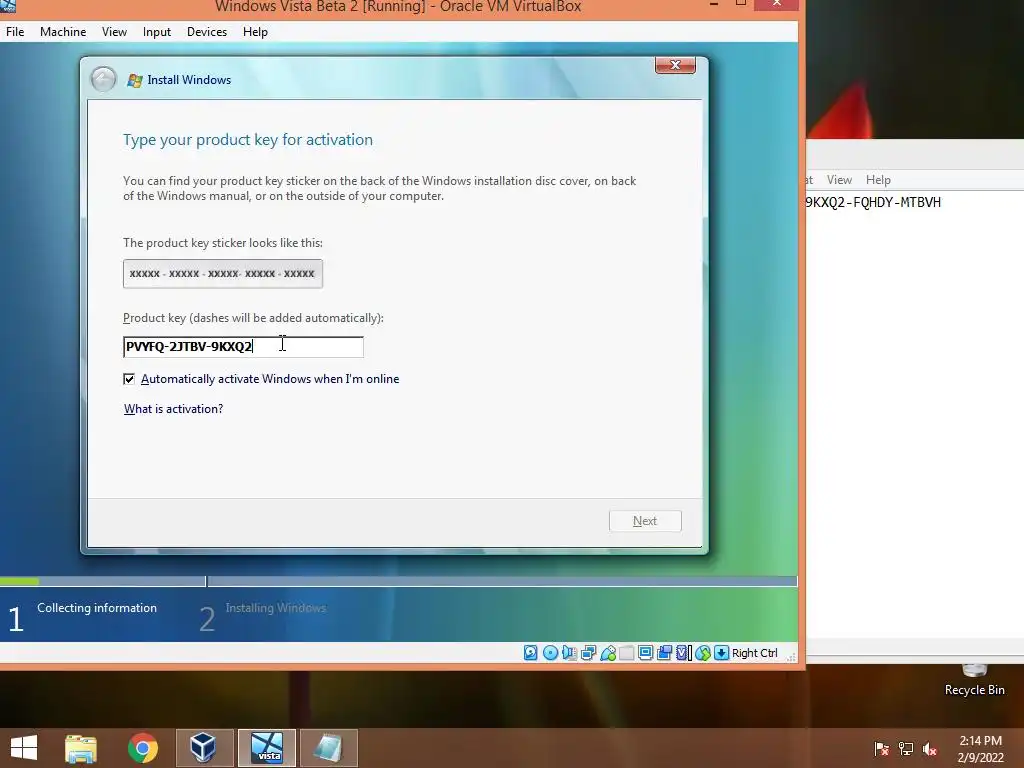The height and width of the screenshot is (768, 1024).
Task: Click the sample product key sticker image
Action: click(x=223, y=274)
